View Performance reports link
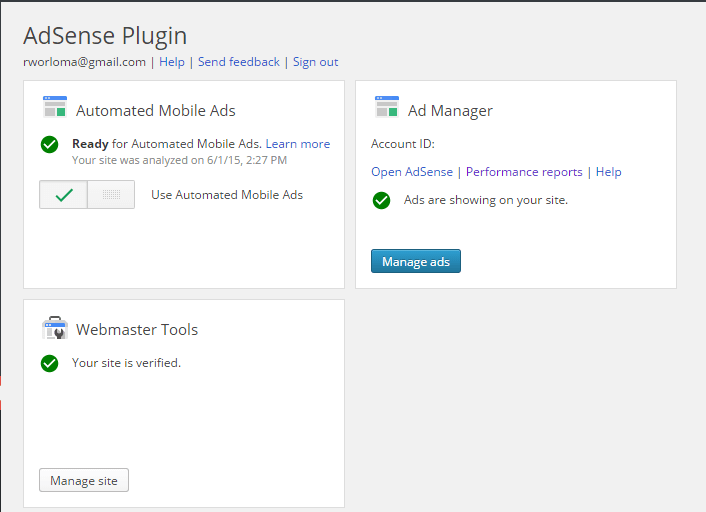This screenshot has height=512, width=706. (x=524, y=172)
